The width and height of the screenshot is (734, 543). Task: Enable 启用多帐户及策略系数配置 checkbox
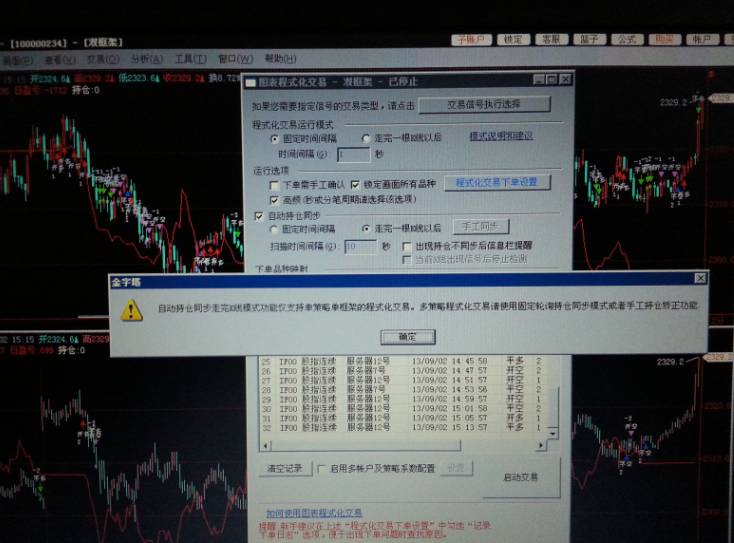(x=322, y=469)
